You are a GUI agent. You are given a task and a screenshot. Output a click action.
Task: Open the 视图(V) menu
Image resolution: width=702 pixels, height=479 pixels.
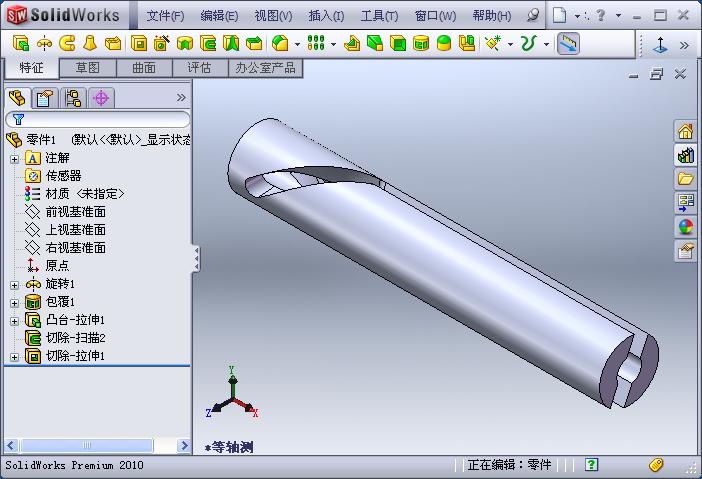point(273,16)
